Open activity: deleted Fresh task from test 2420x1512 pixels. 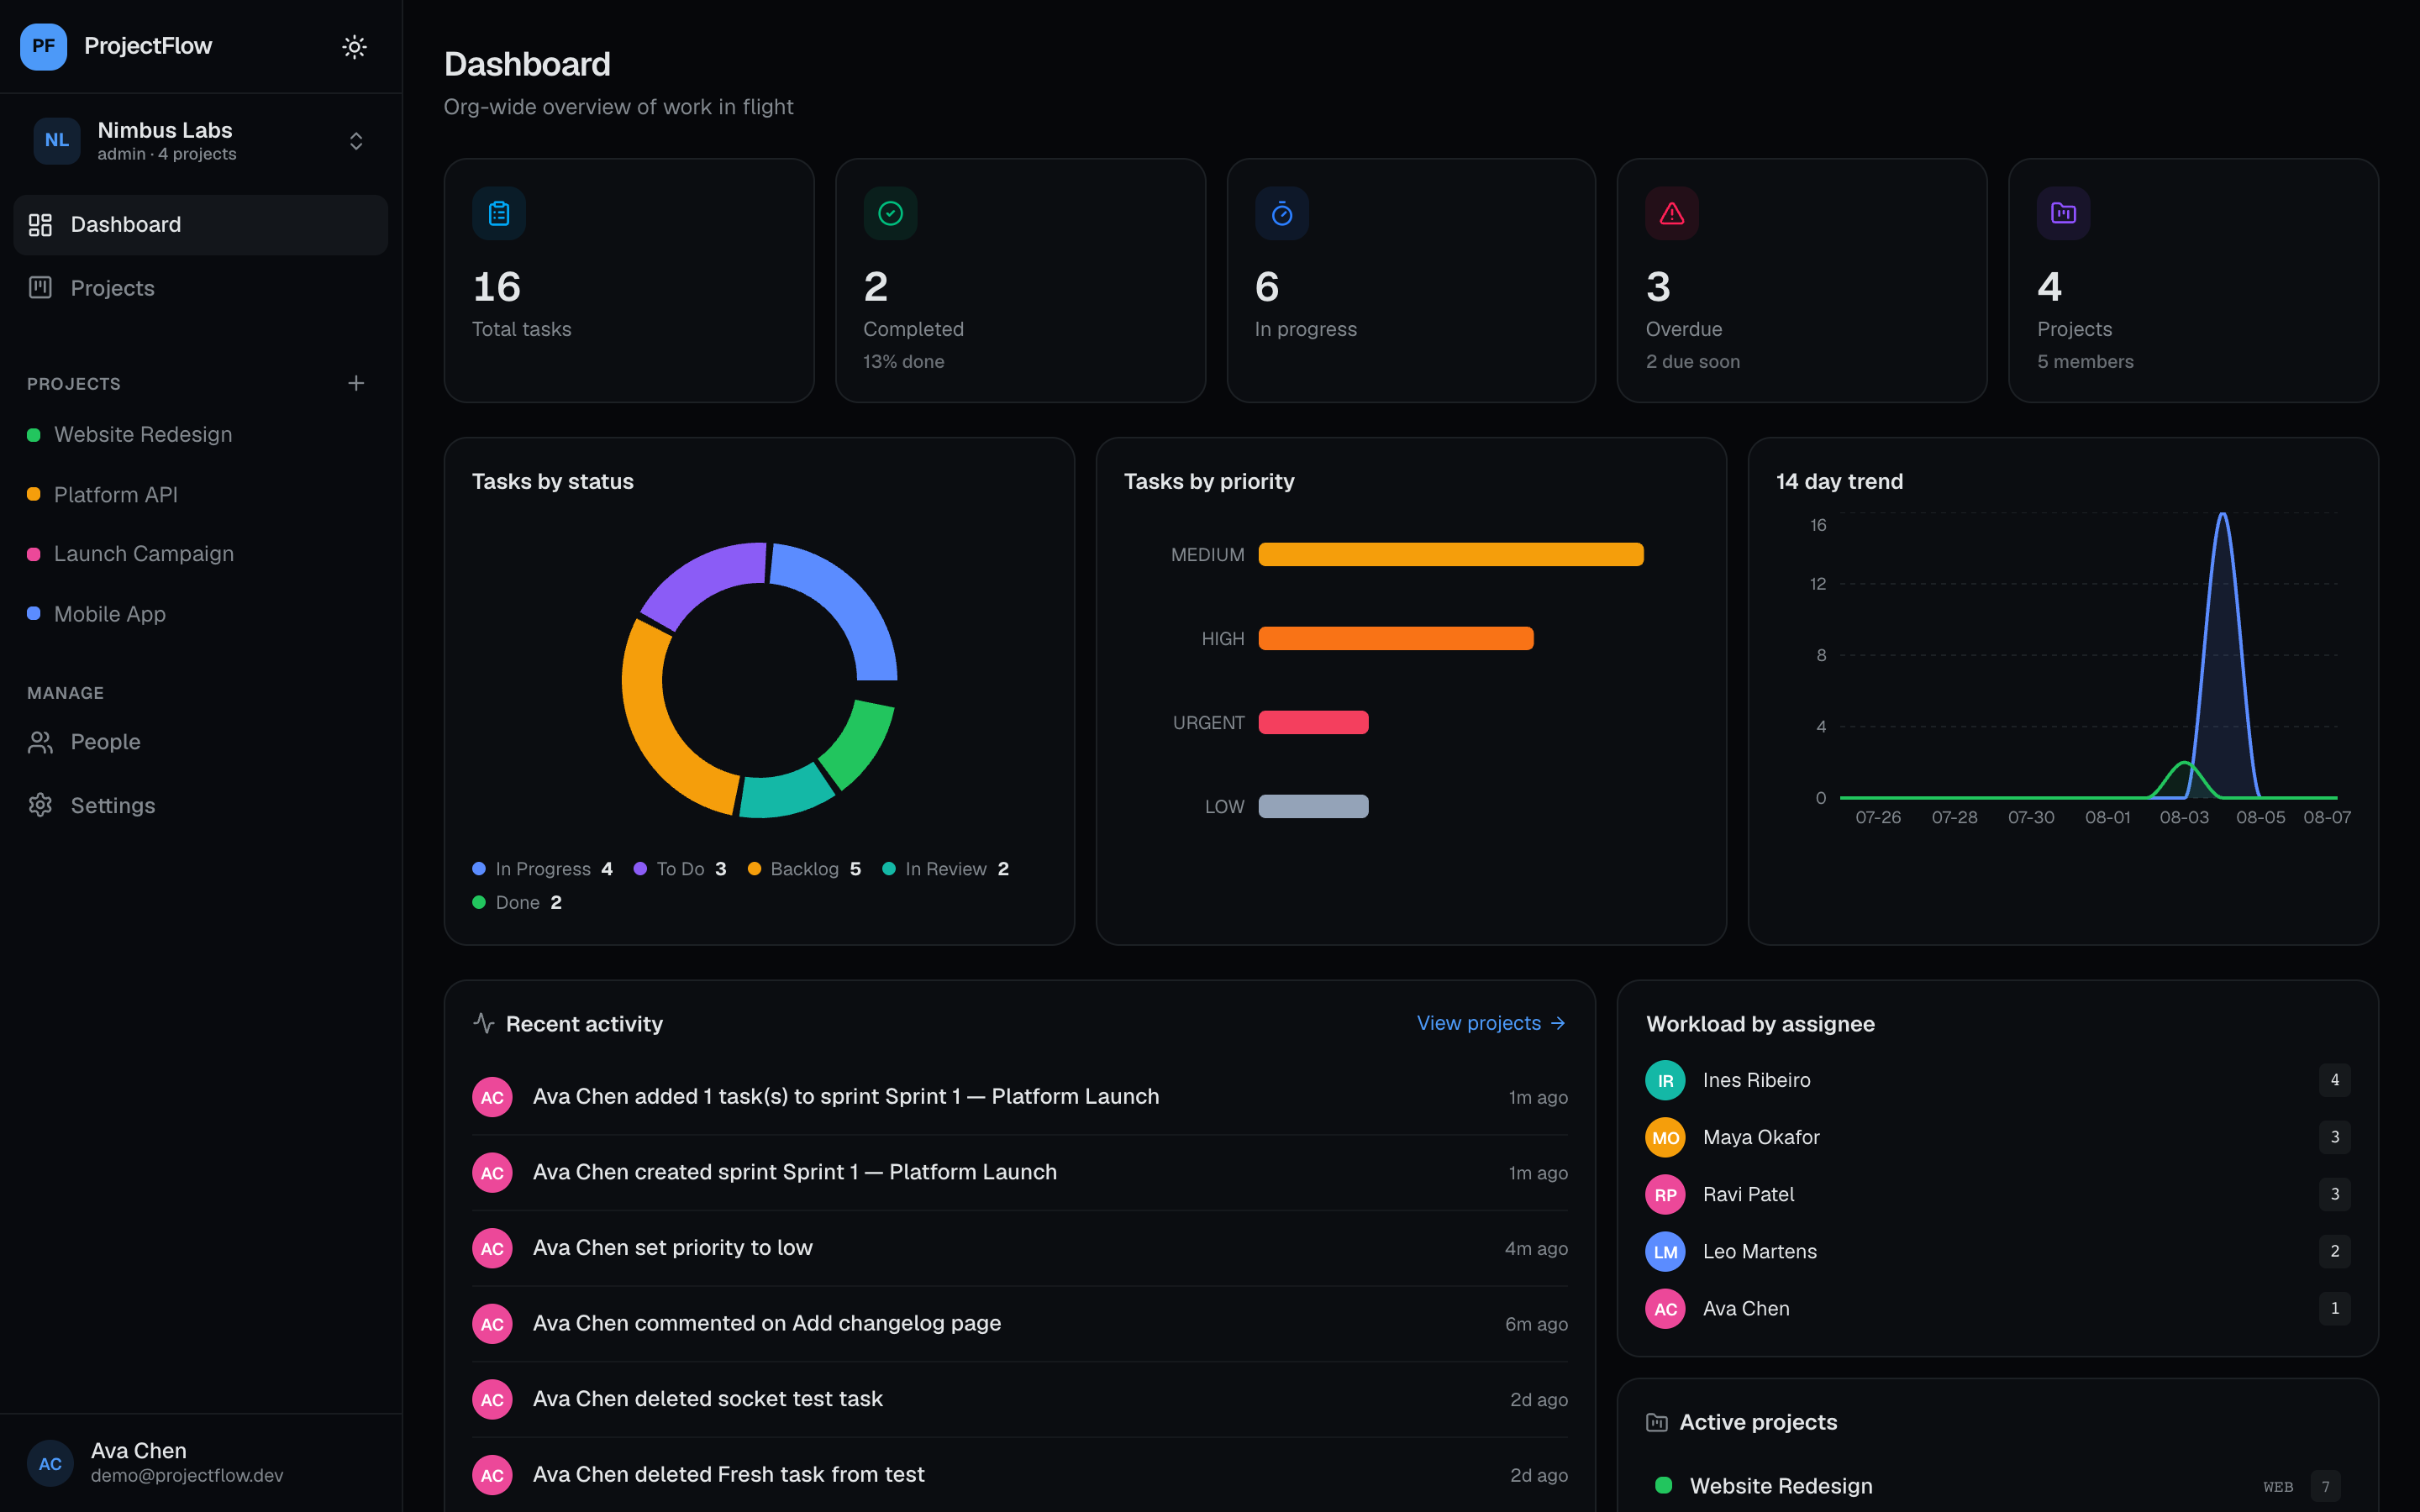tap(1020, 1475)
